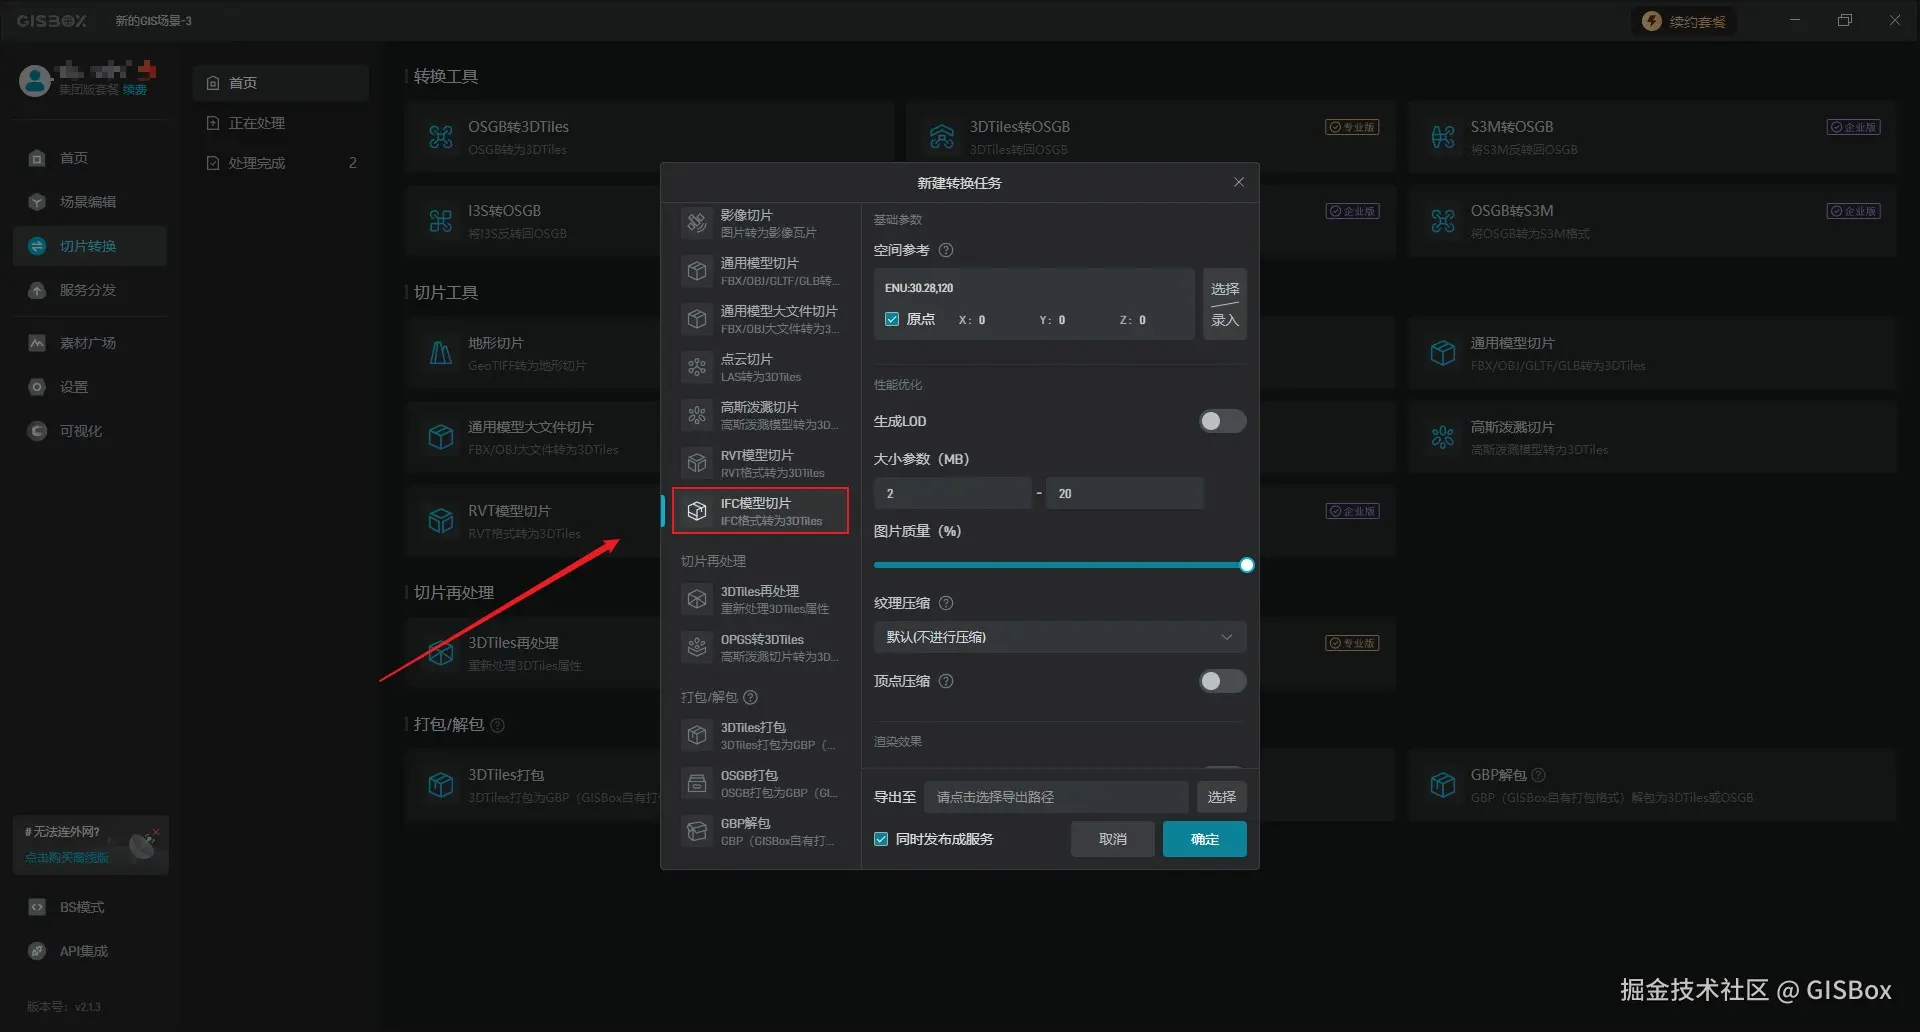Close the 新建转换任务 dialog
The image size is (1920, 1032).
click(x=1239, y=182)
